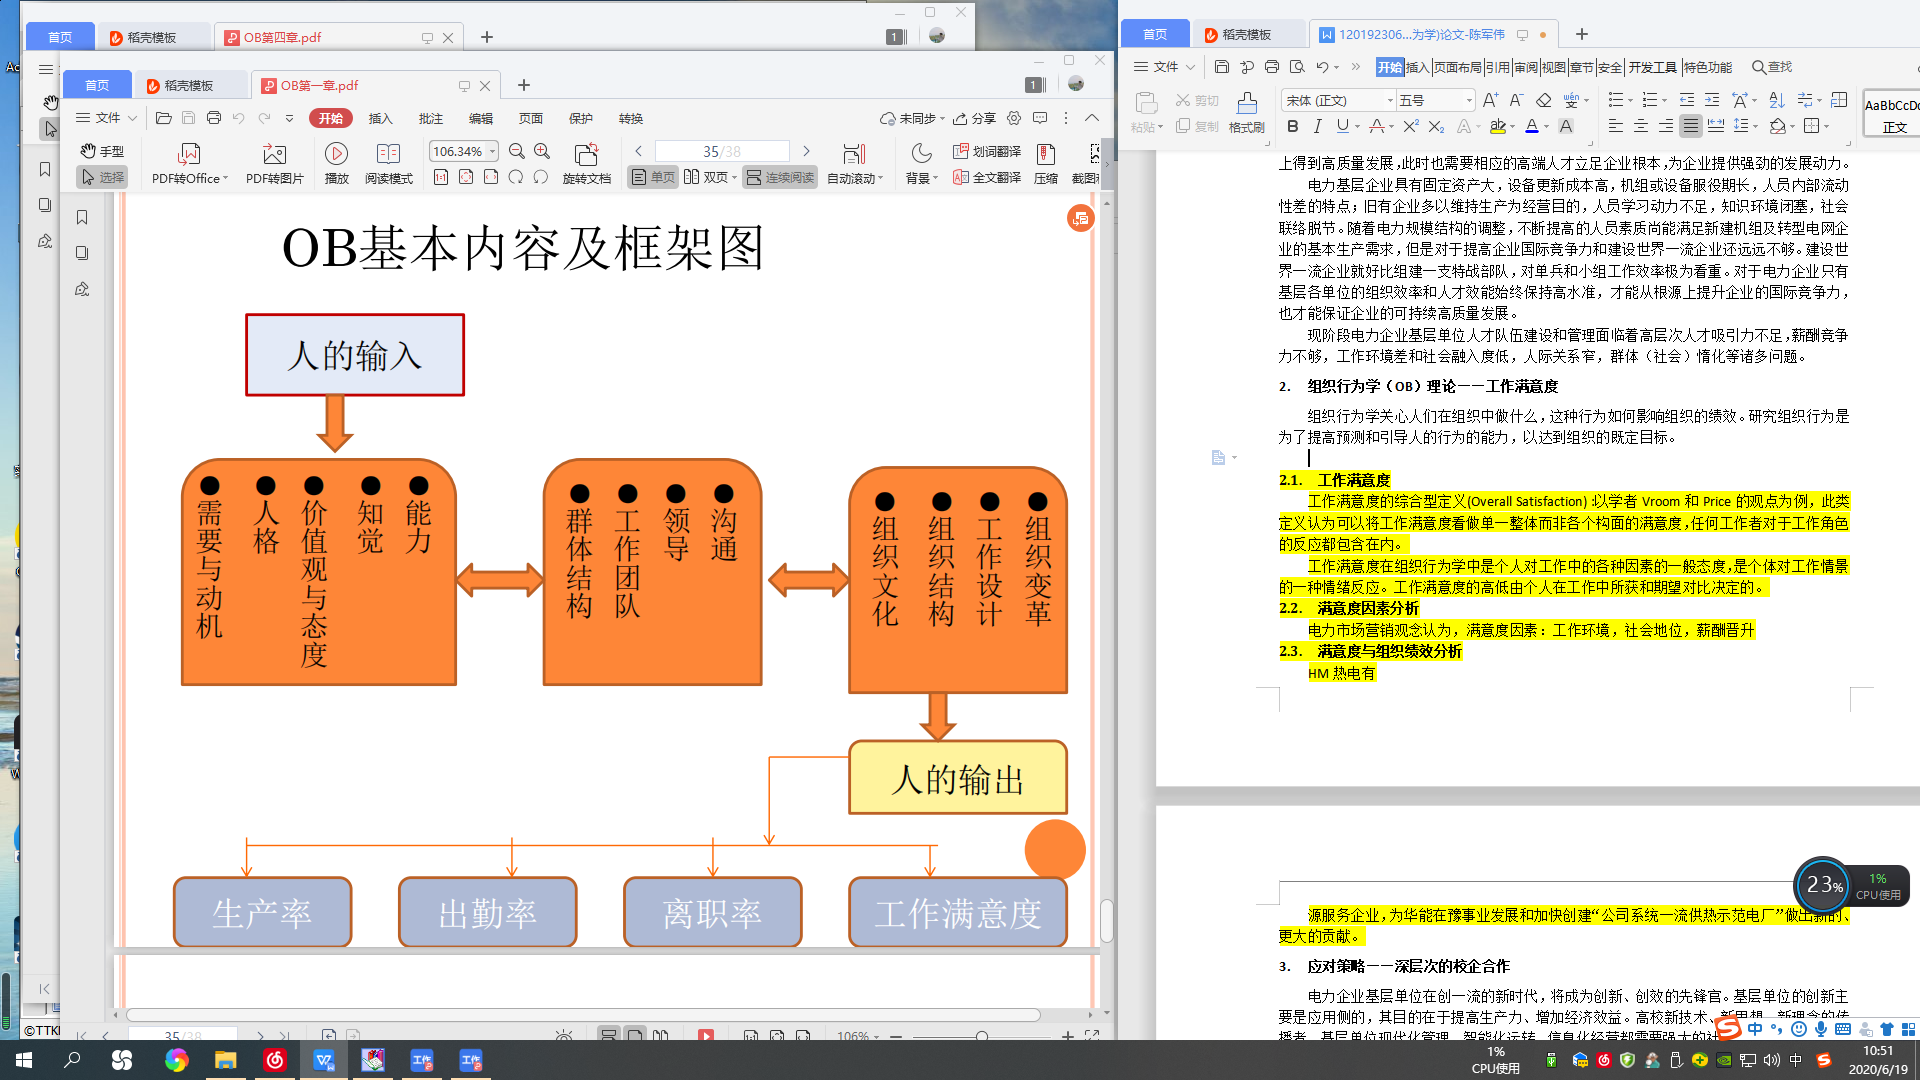Zoom in the PDF page
Viewport: 1920px width, 1080px height.
(542, 151)
